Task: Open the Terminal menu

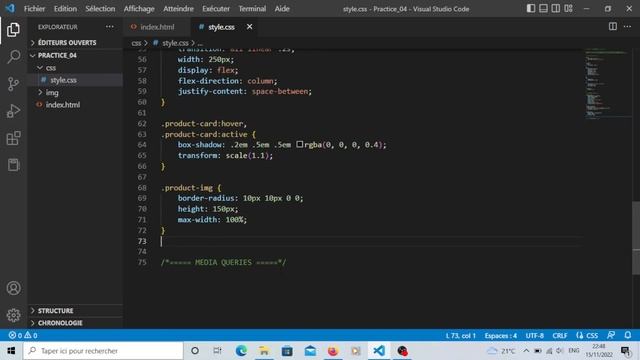Action: [x=252, y=9]
